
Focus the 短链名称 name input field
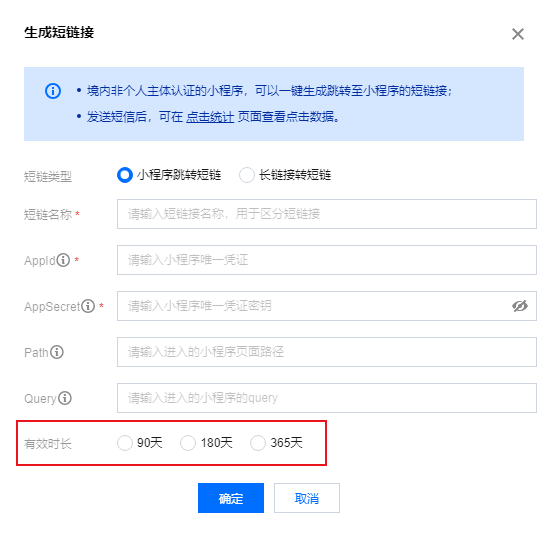point(327,214)
